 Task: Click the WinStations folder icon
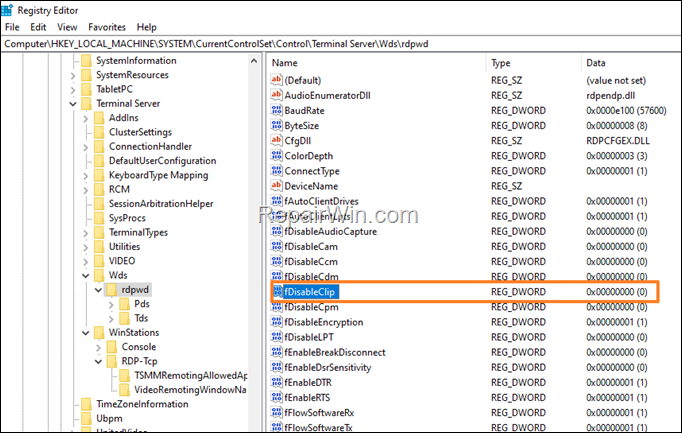click(99, 333)
